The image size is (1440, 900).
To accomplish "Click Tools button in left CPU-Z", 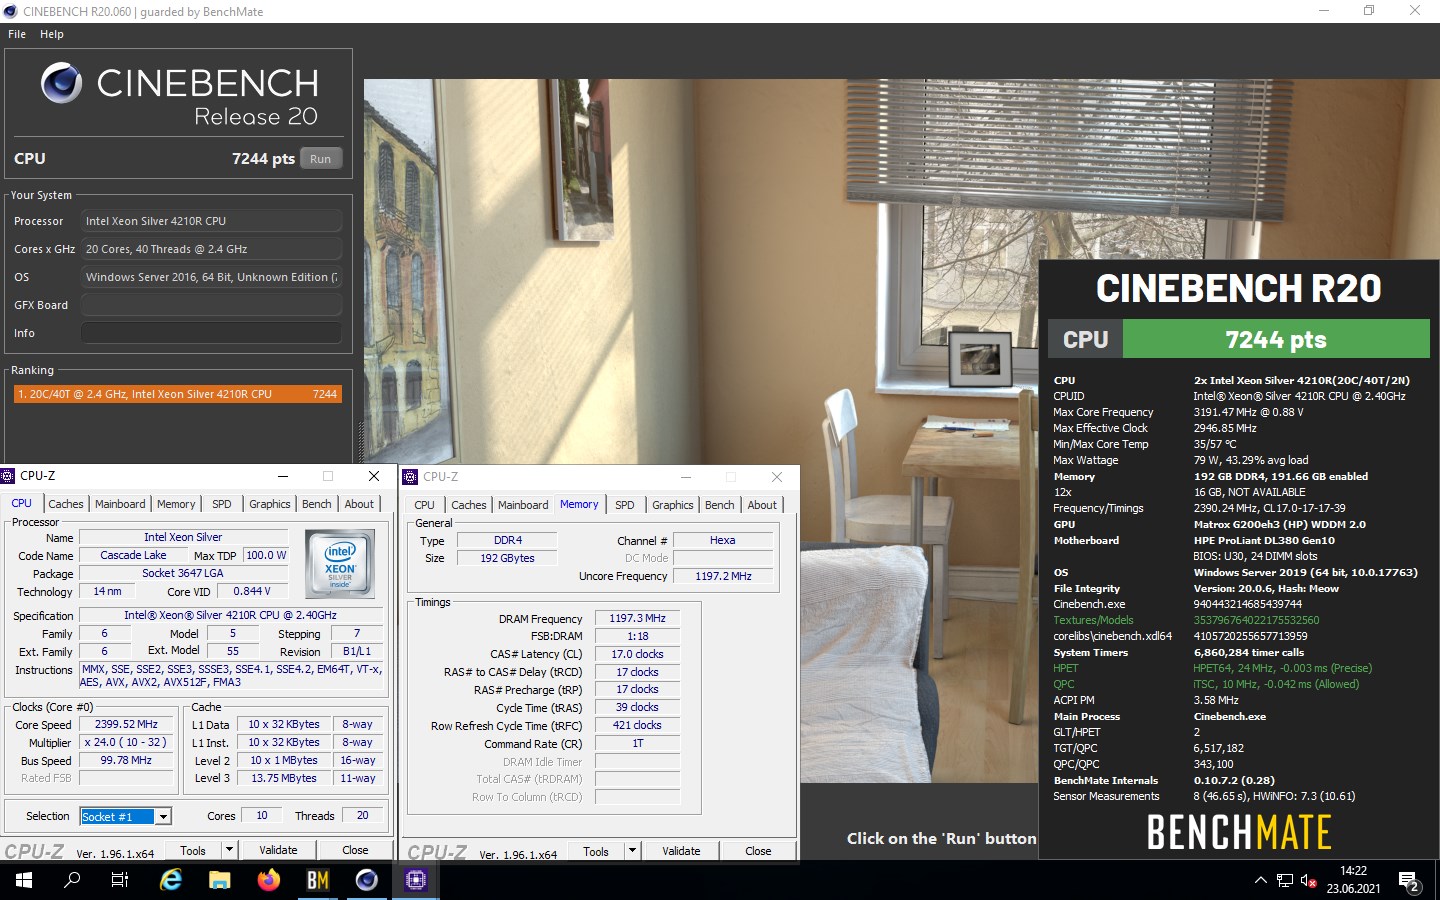I will 193,850.
